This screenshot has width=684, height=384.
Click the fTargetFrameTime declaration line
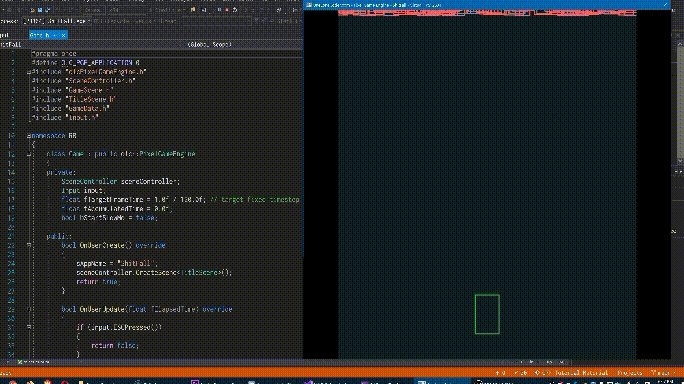click(180, 199)
